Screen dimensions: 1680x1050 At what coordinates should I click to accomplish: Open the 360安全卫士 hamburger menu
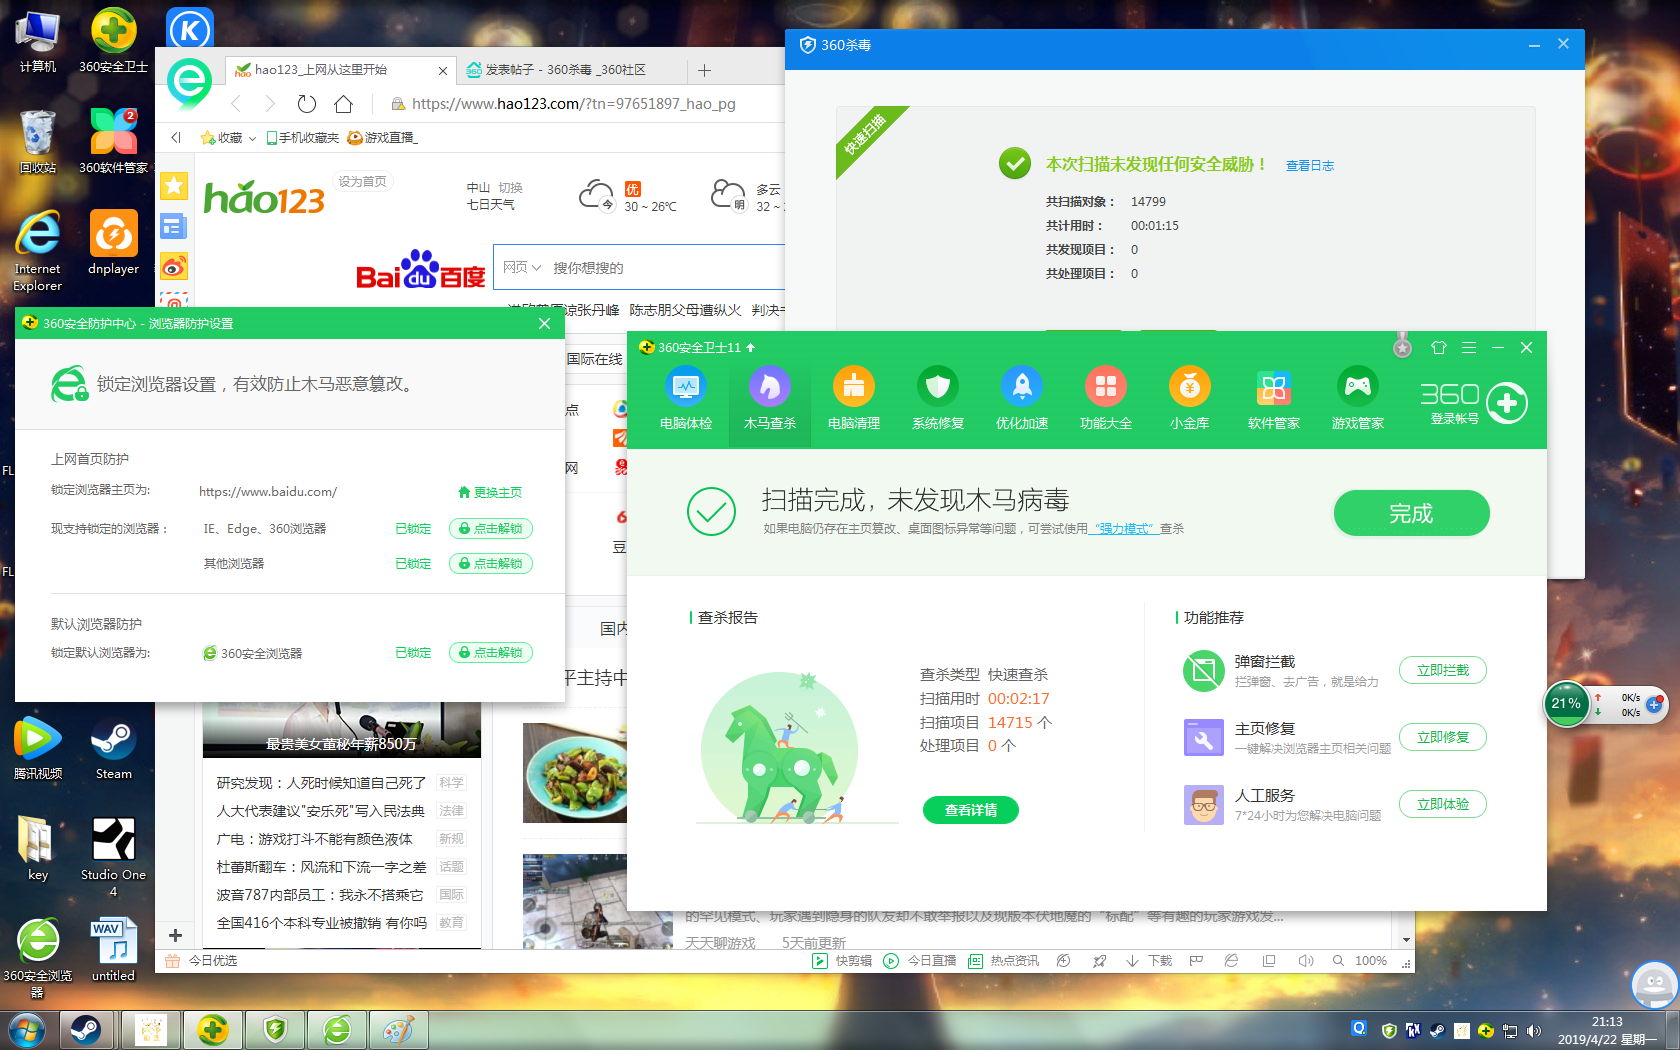(1468, 347)
